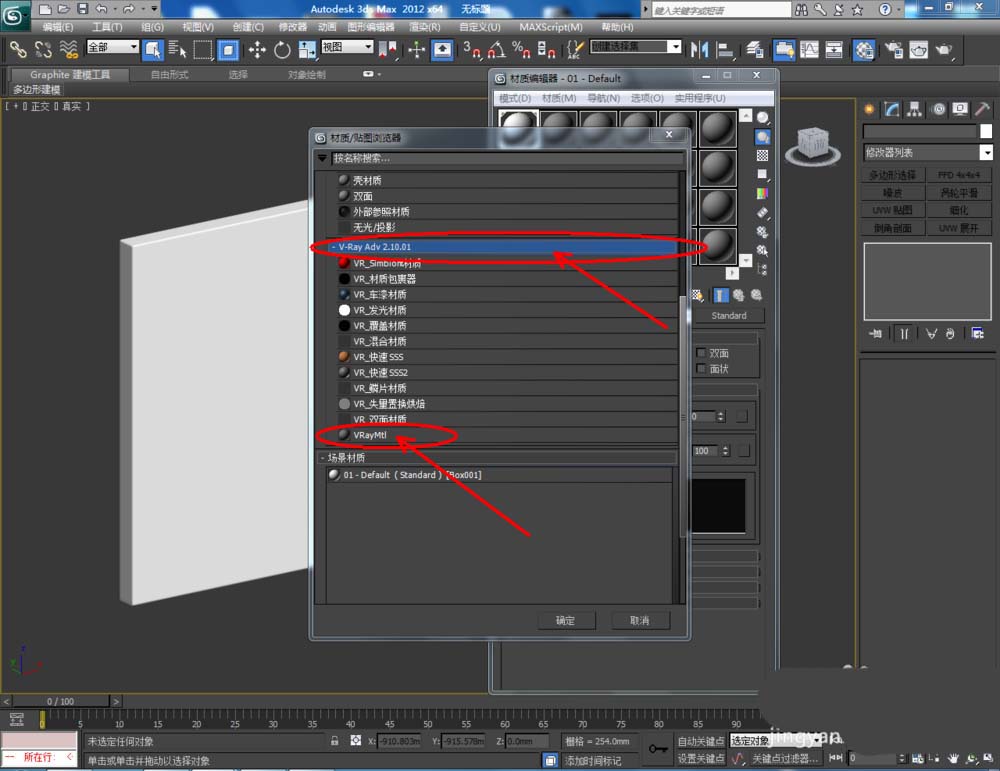The height and width of the screenshot is (771, 1000).
Task: Open 实用程序(U) menu in material editor
Action: point(700,98)
